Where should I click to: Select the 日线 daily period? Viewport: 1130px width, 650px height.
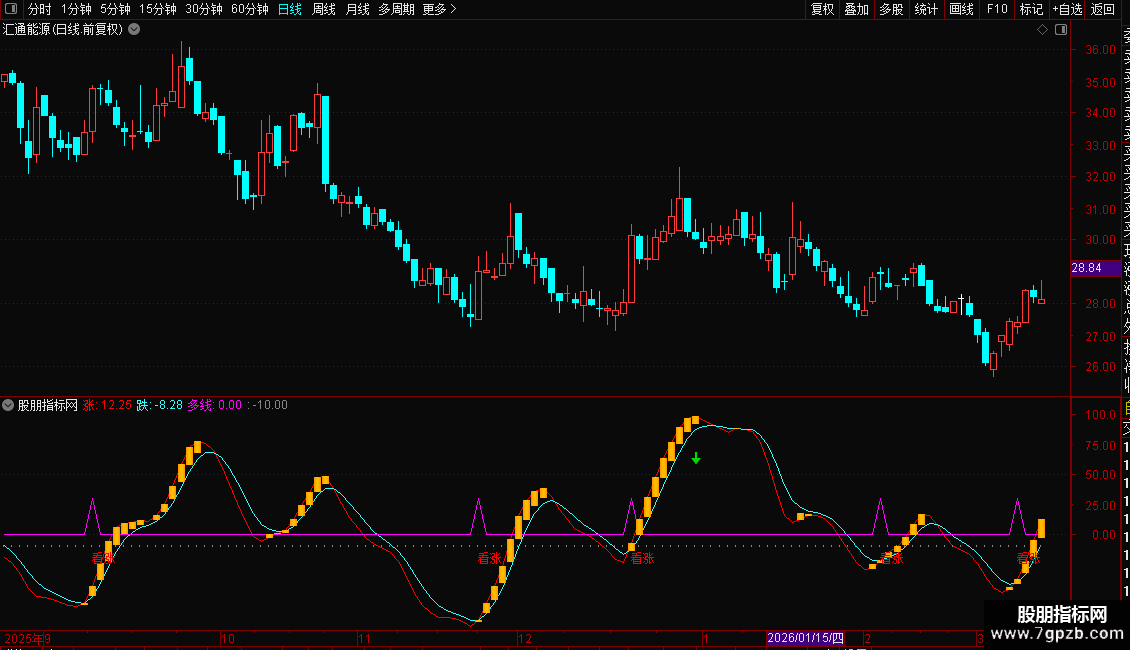[x=290, y=9]
